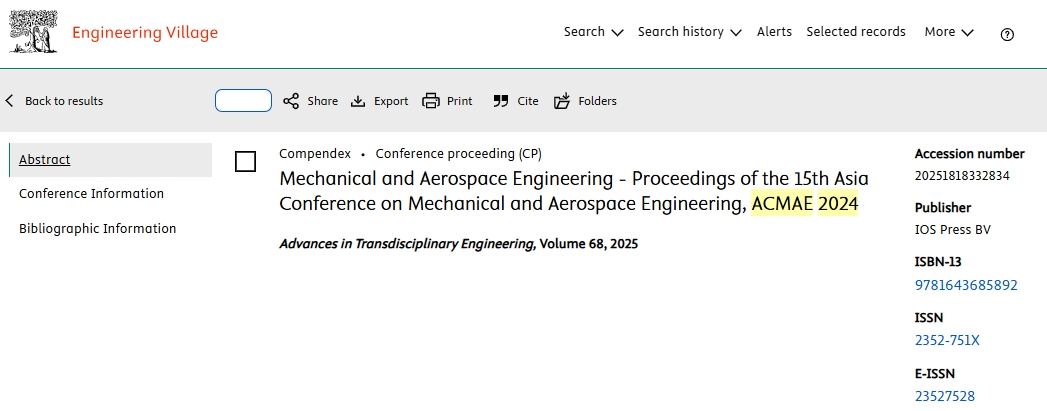Open Selected records in top navigation
Screen dimensions: 1047x411
(x=856, y=32)
